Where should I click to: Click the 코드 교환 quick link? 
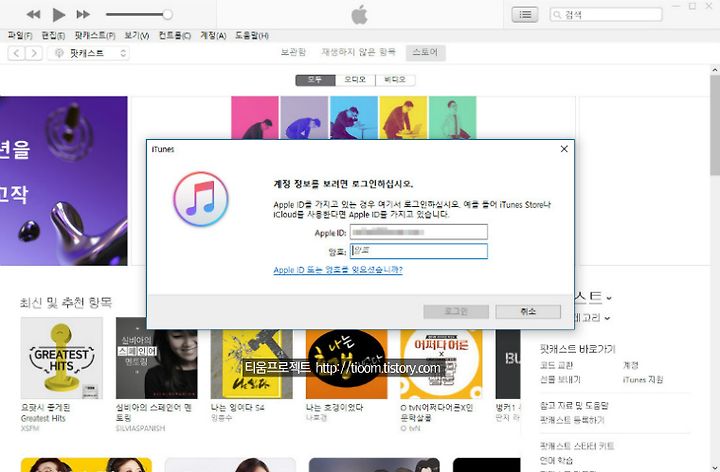[x=556, y=365]
